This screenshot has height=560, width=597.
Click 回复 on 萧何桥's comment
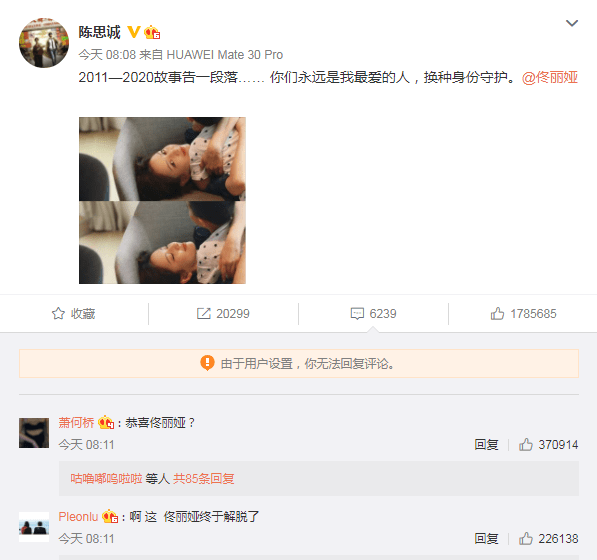486,444
